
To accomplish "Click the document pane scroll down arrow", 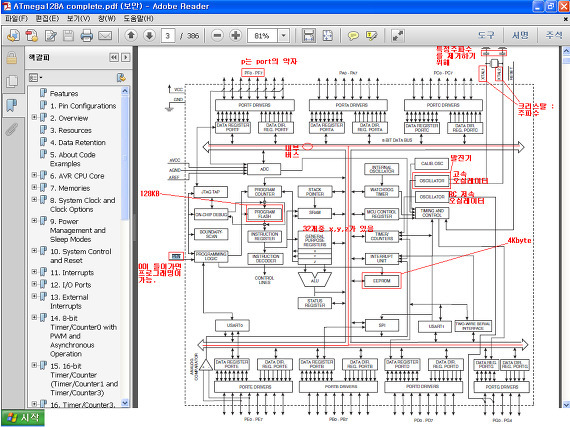I will 566,404.
